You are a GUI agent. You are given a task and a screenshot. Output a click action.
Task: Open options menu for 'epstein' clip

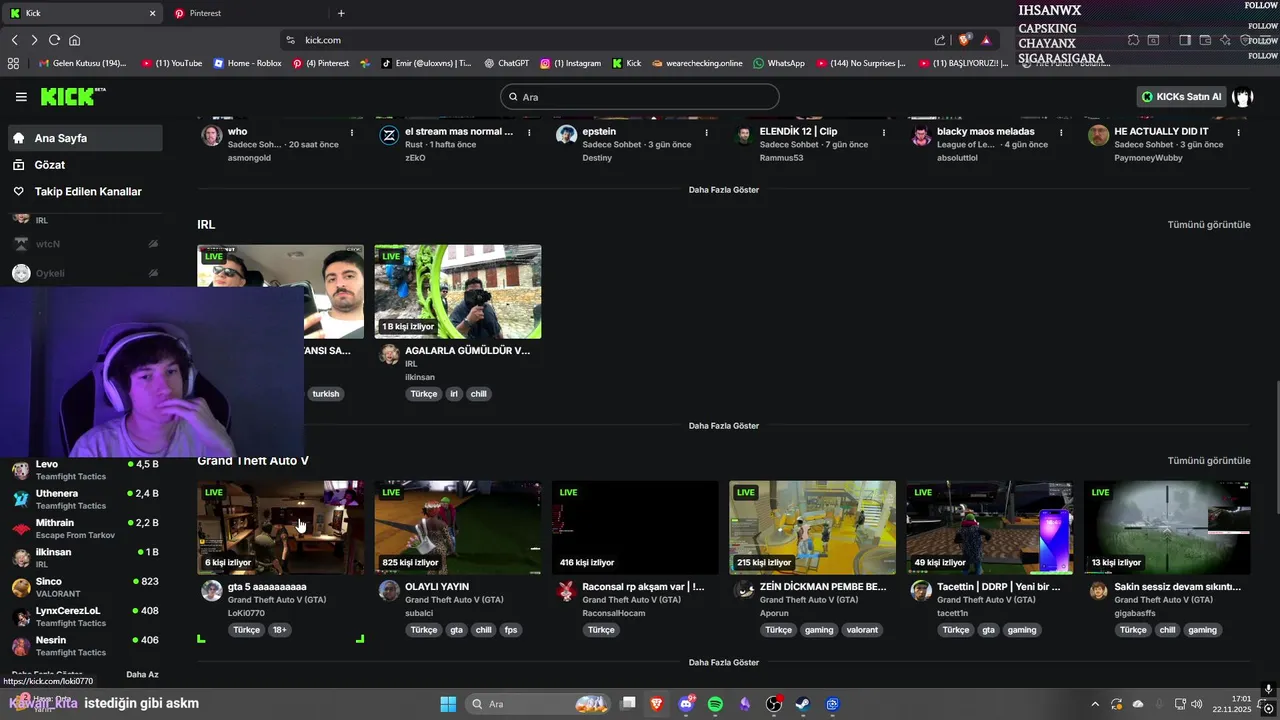(707, 132)
